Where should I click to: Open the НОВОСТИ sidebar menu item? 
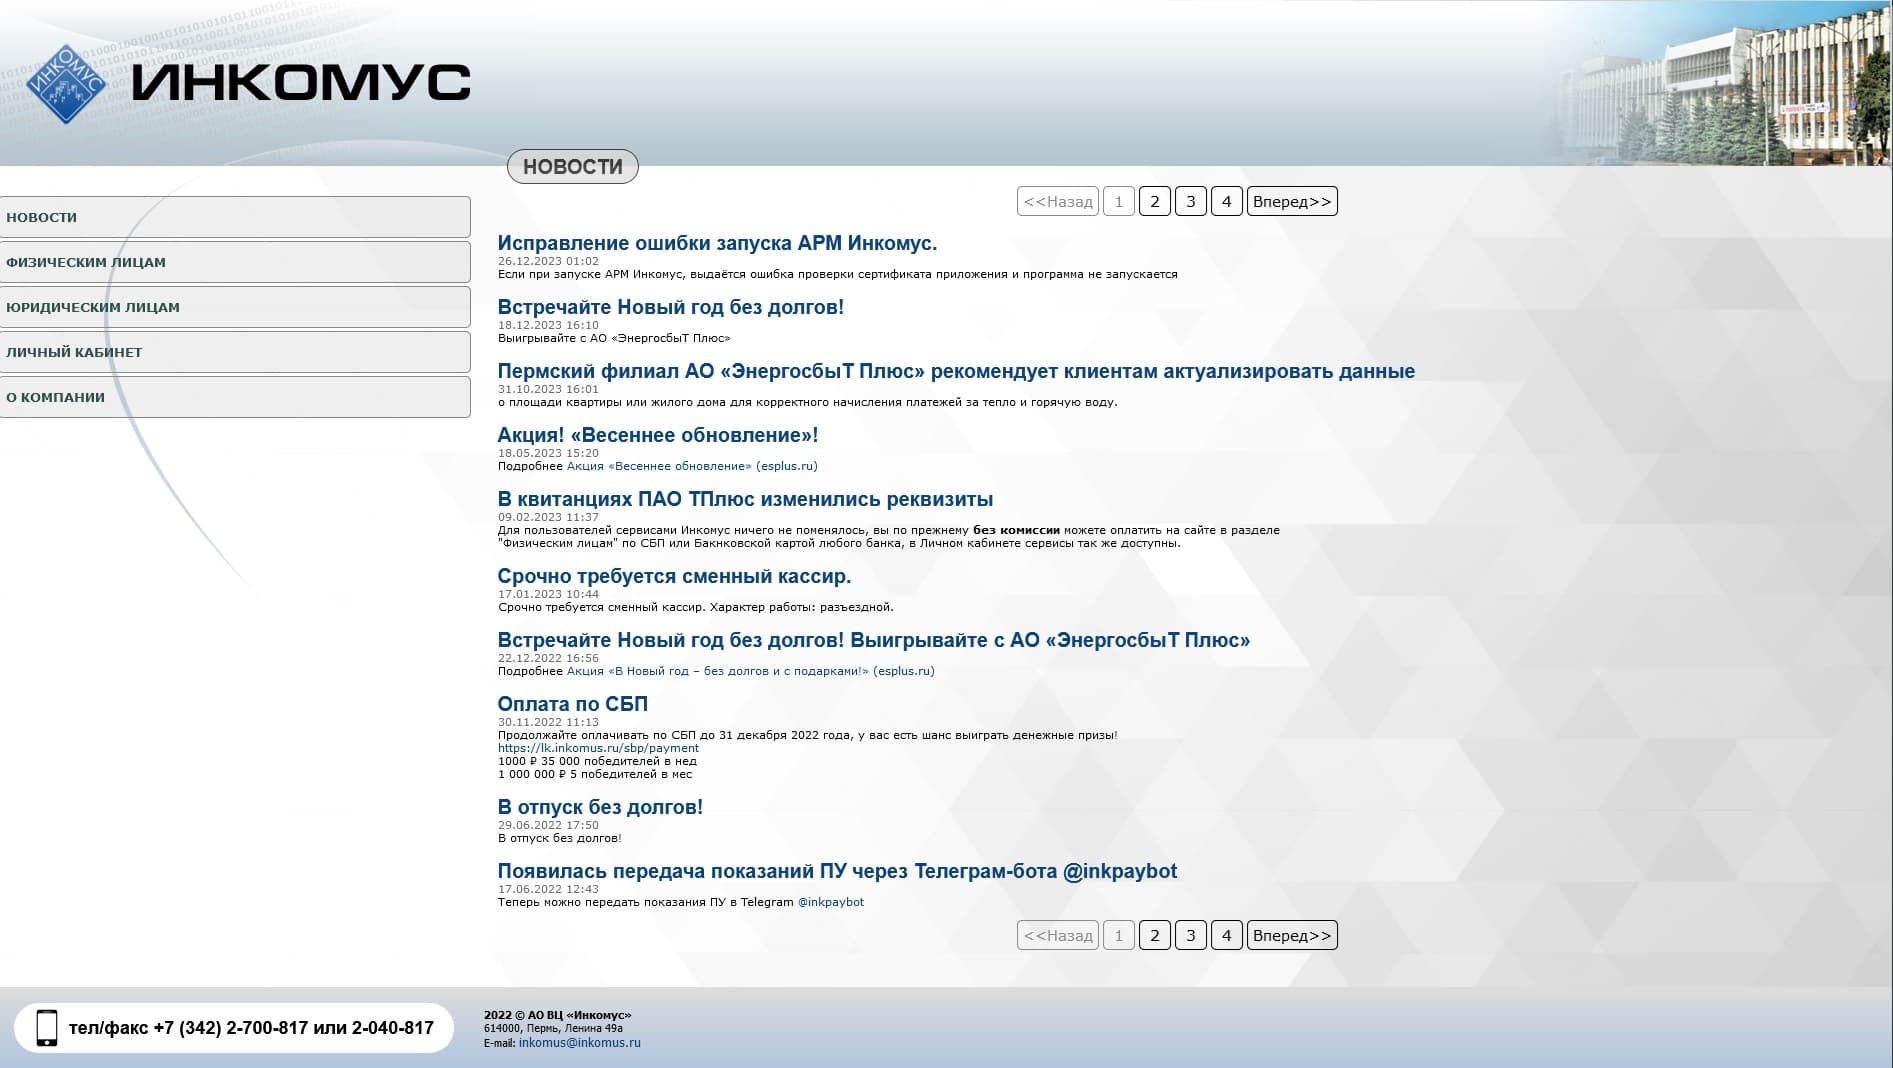pyautogui.click(x=235, y=217)
